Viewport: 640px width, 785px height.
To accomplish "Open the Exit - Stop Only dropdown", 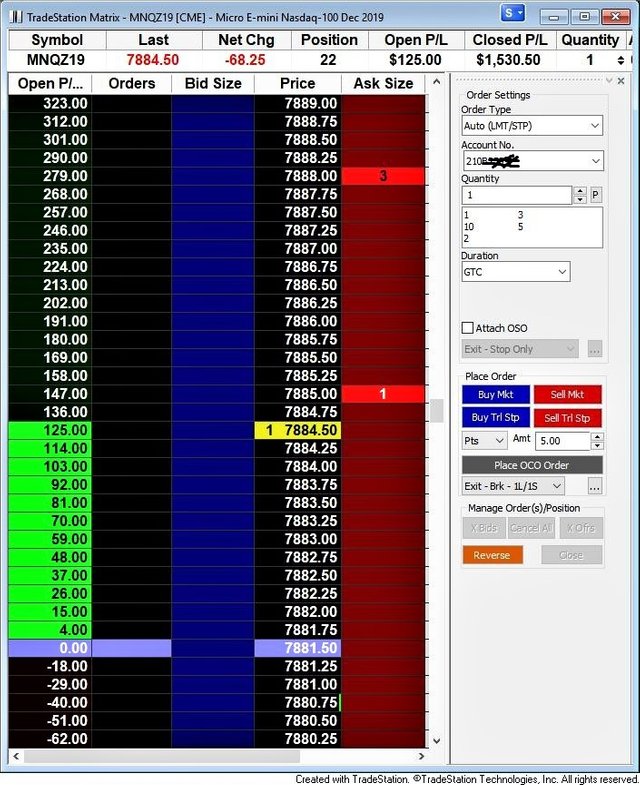I will coord(520,349).
